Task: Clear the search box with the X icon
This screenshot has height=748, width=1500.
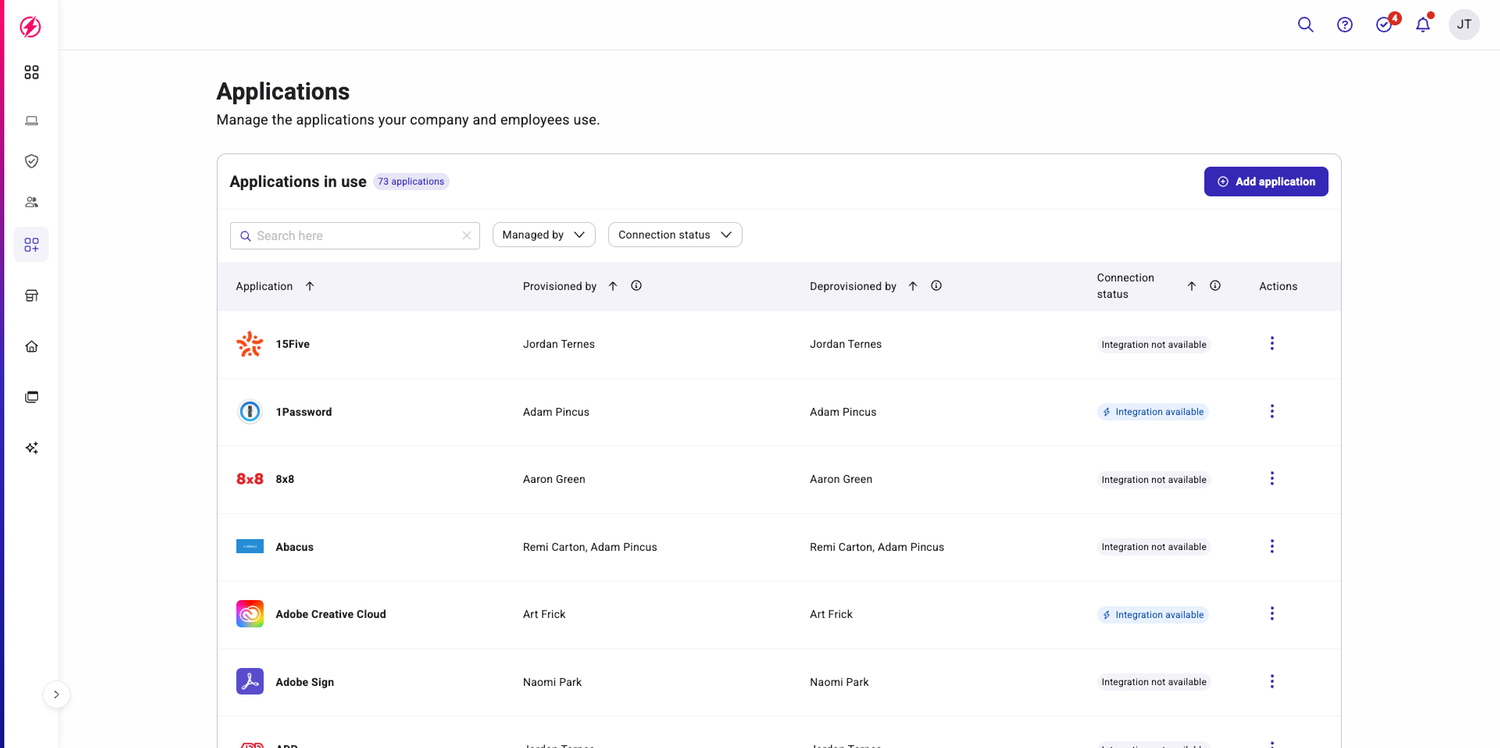Action: pyautogui.click(x=466, y=235)
